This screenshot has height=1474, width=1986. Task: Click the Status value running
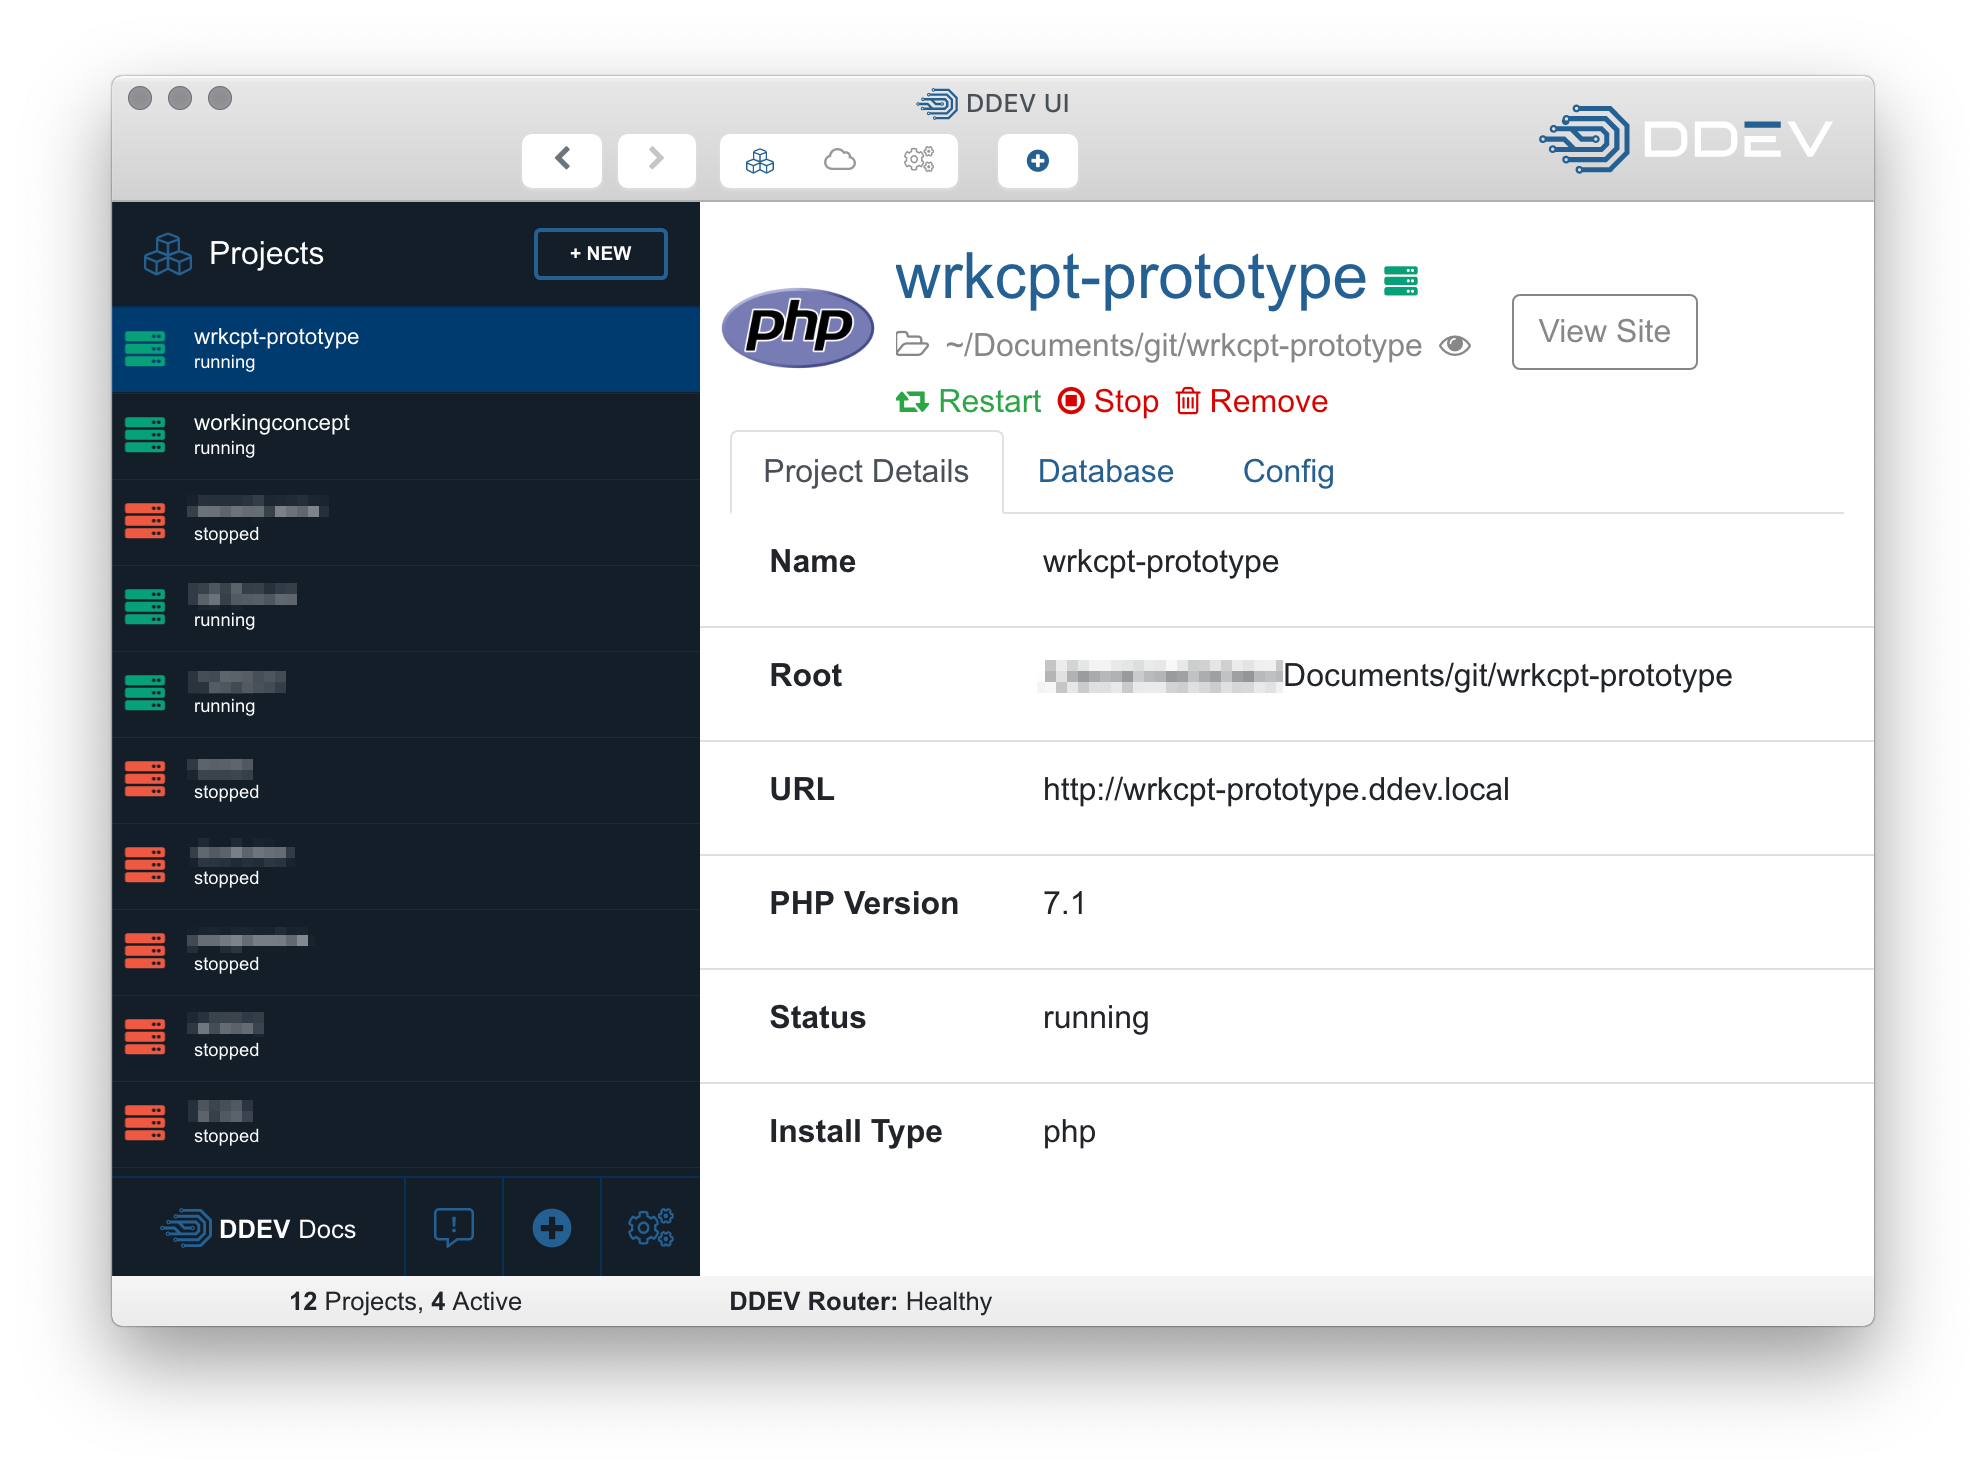tap(1095, 1018)
